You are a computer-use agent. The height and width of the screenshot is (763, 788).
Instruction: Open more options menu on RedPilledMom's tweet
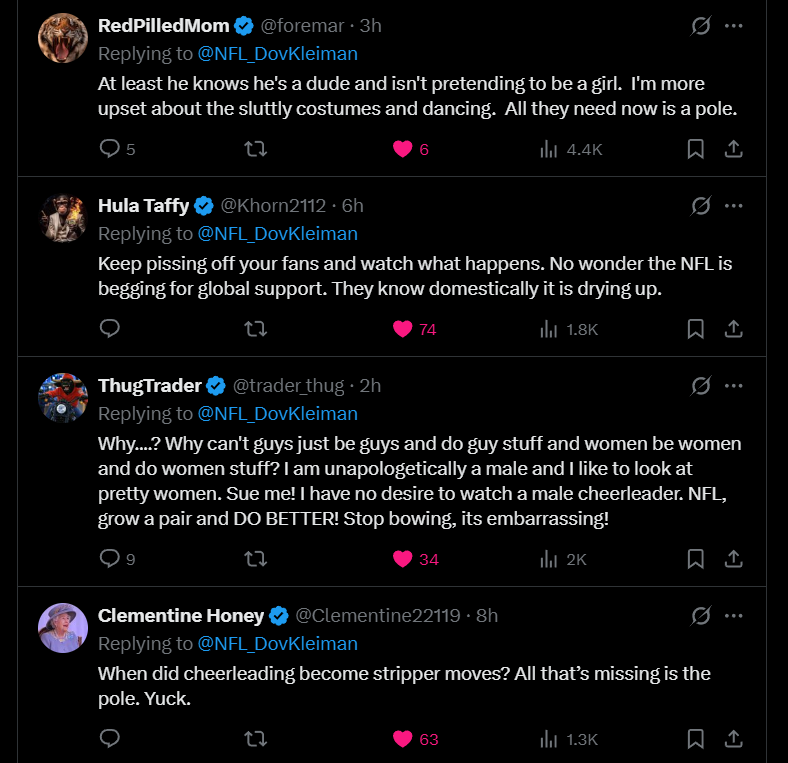click(x=734, y=26)
